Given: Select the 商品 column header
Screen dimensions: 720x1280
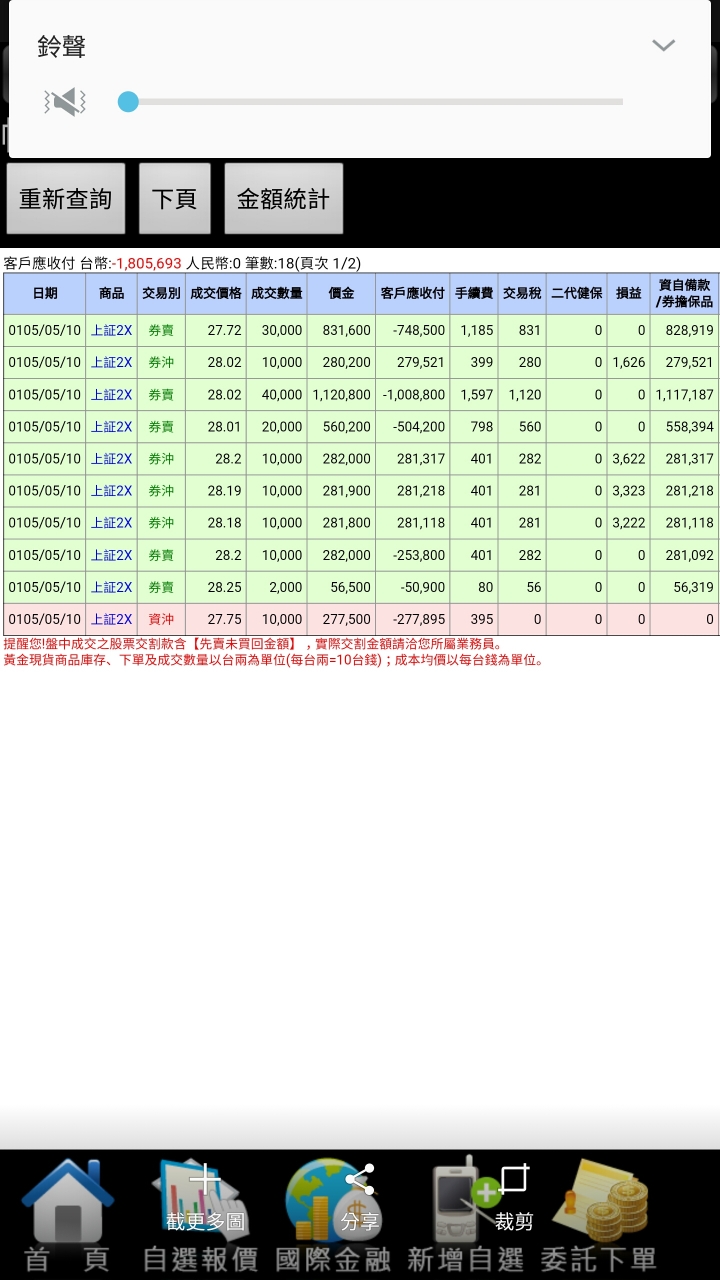Looking at the screenshot, I should pyautogui.click(x=111, y=293).
